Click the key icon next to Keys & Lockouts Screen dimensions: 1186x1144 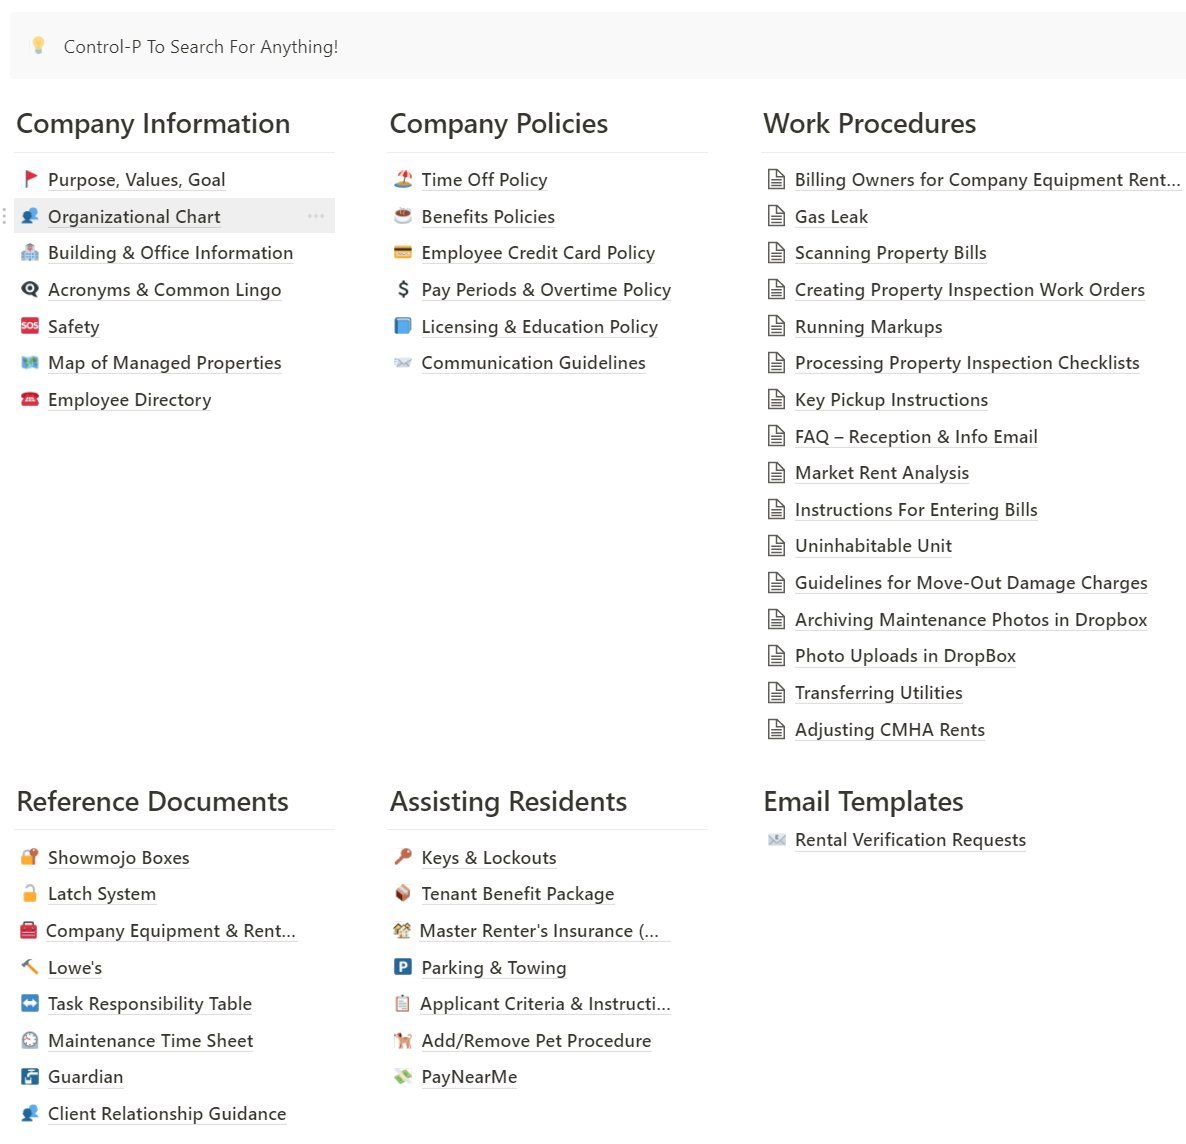coord(403,857)
